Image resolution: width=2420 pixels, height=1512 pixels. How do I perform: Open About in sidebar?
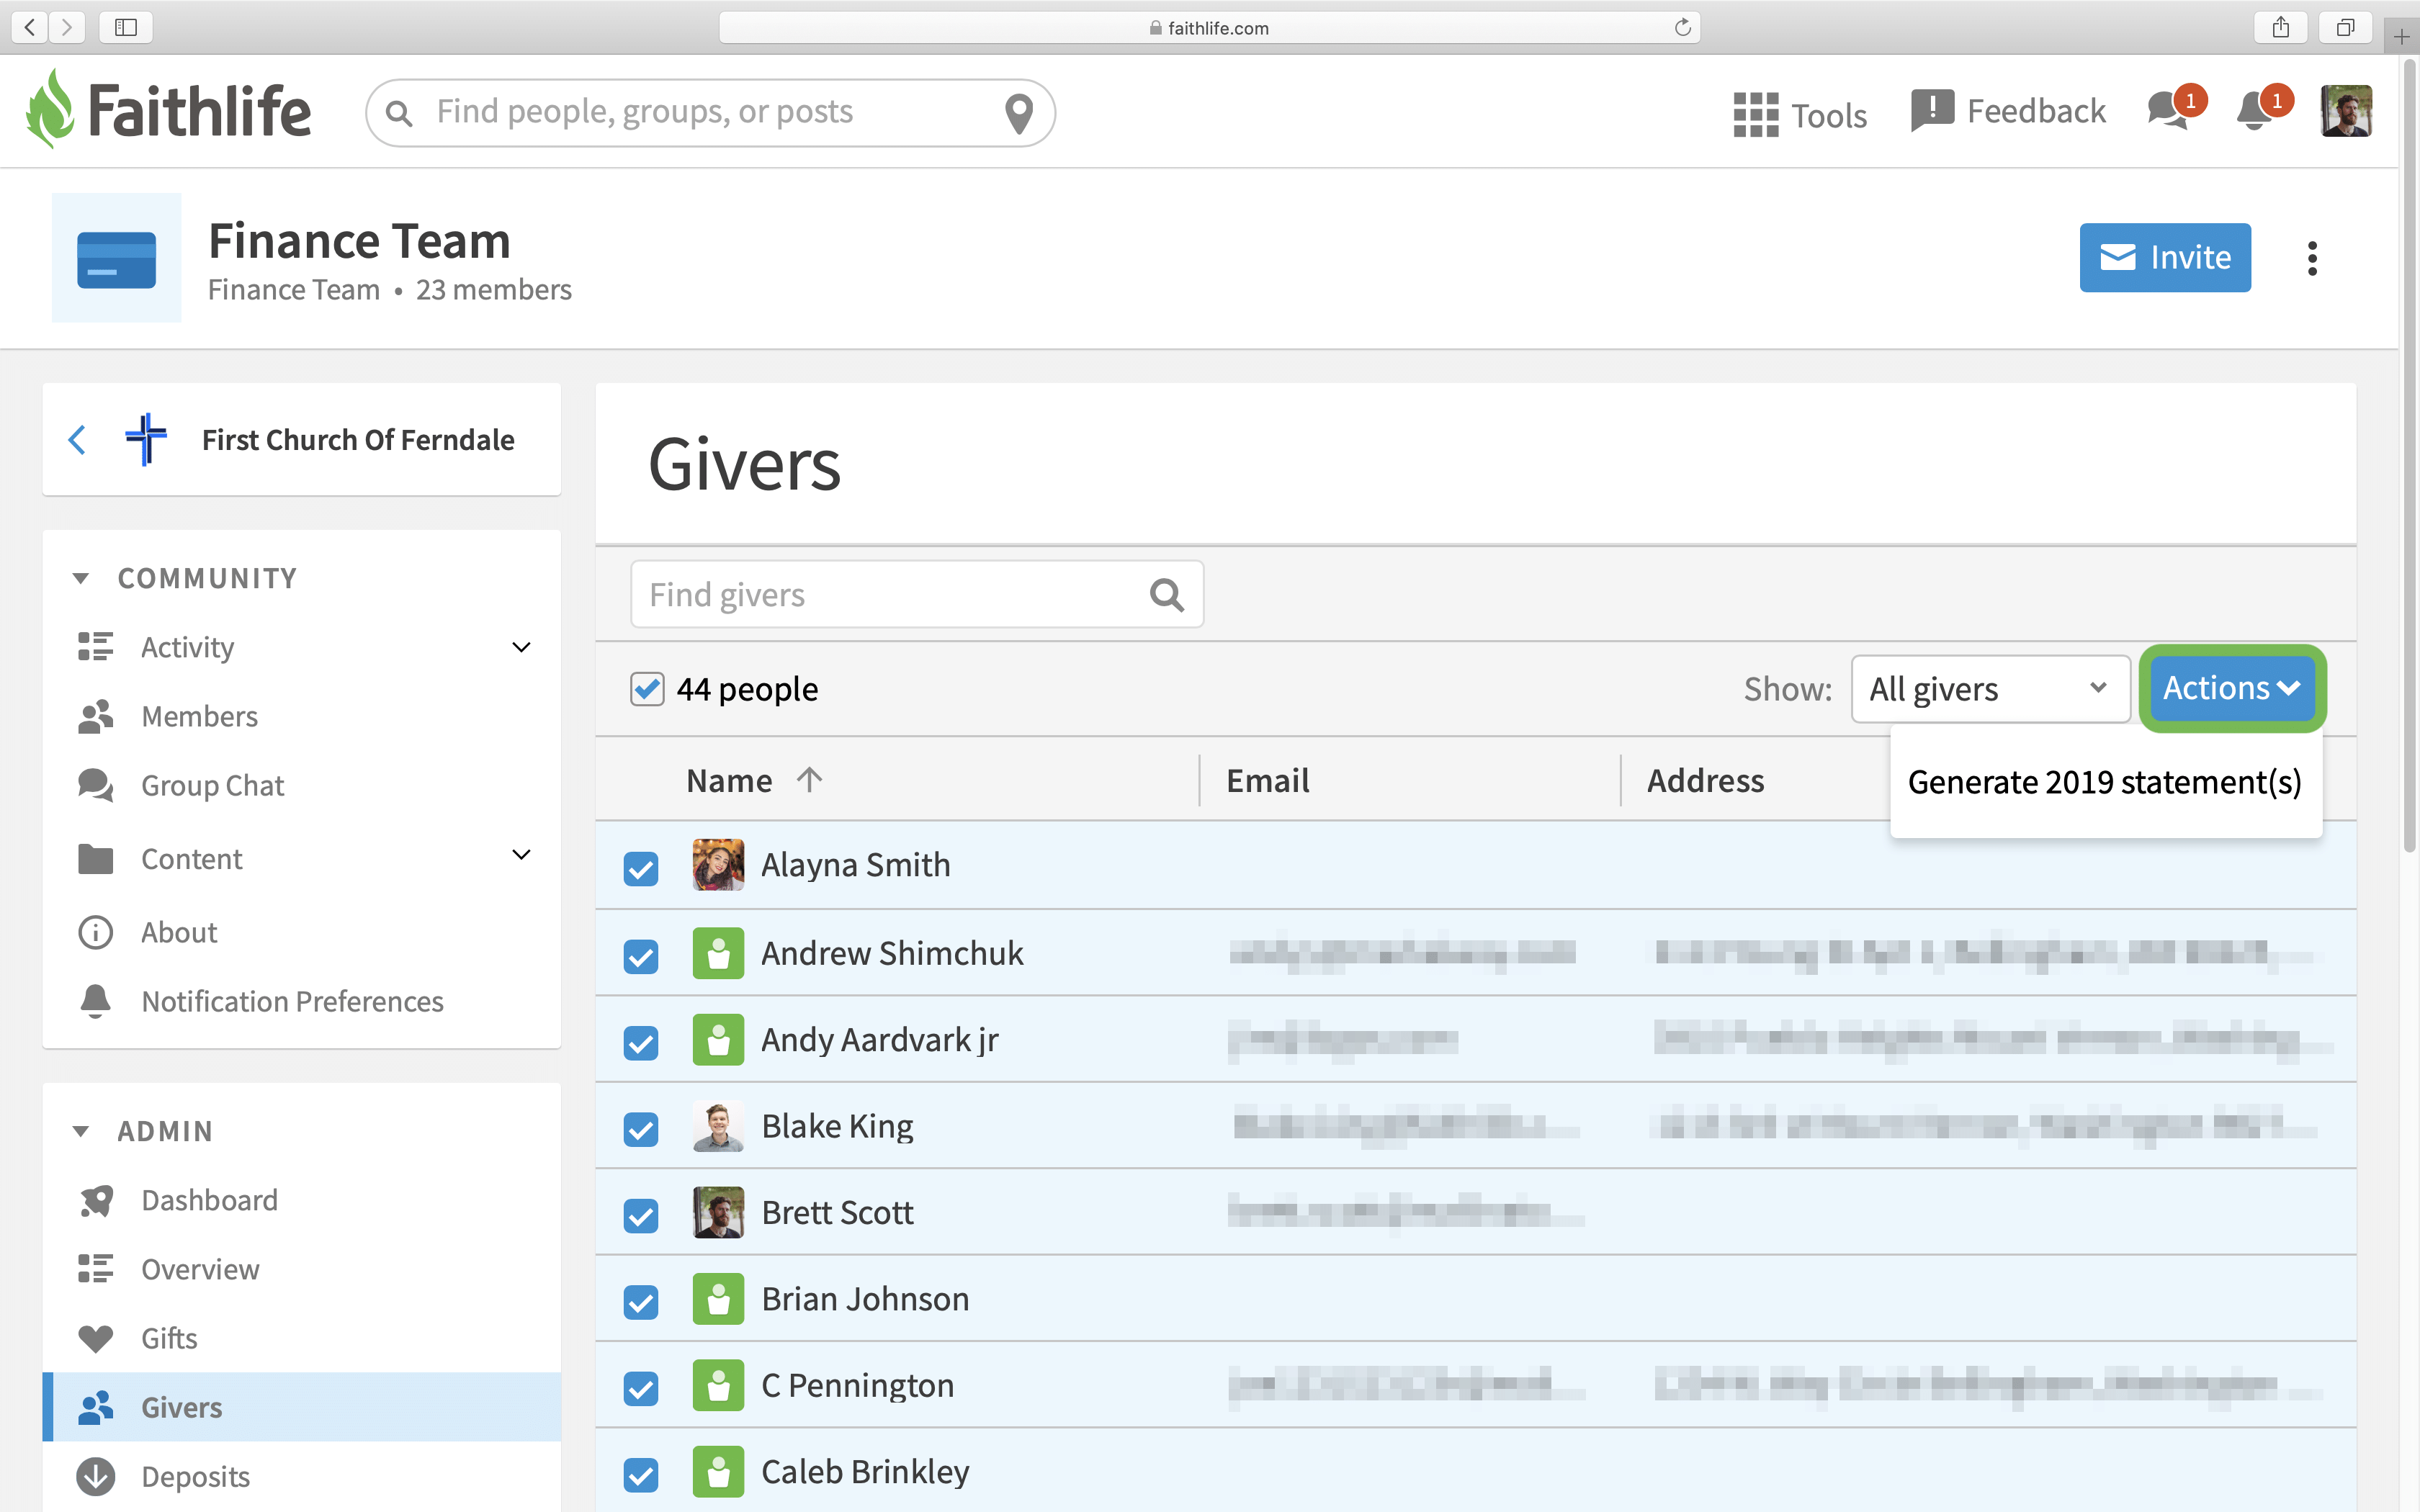click(x=179, y=932)
